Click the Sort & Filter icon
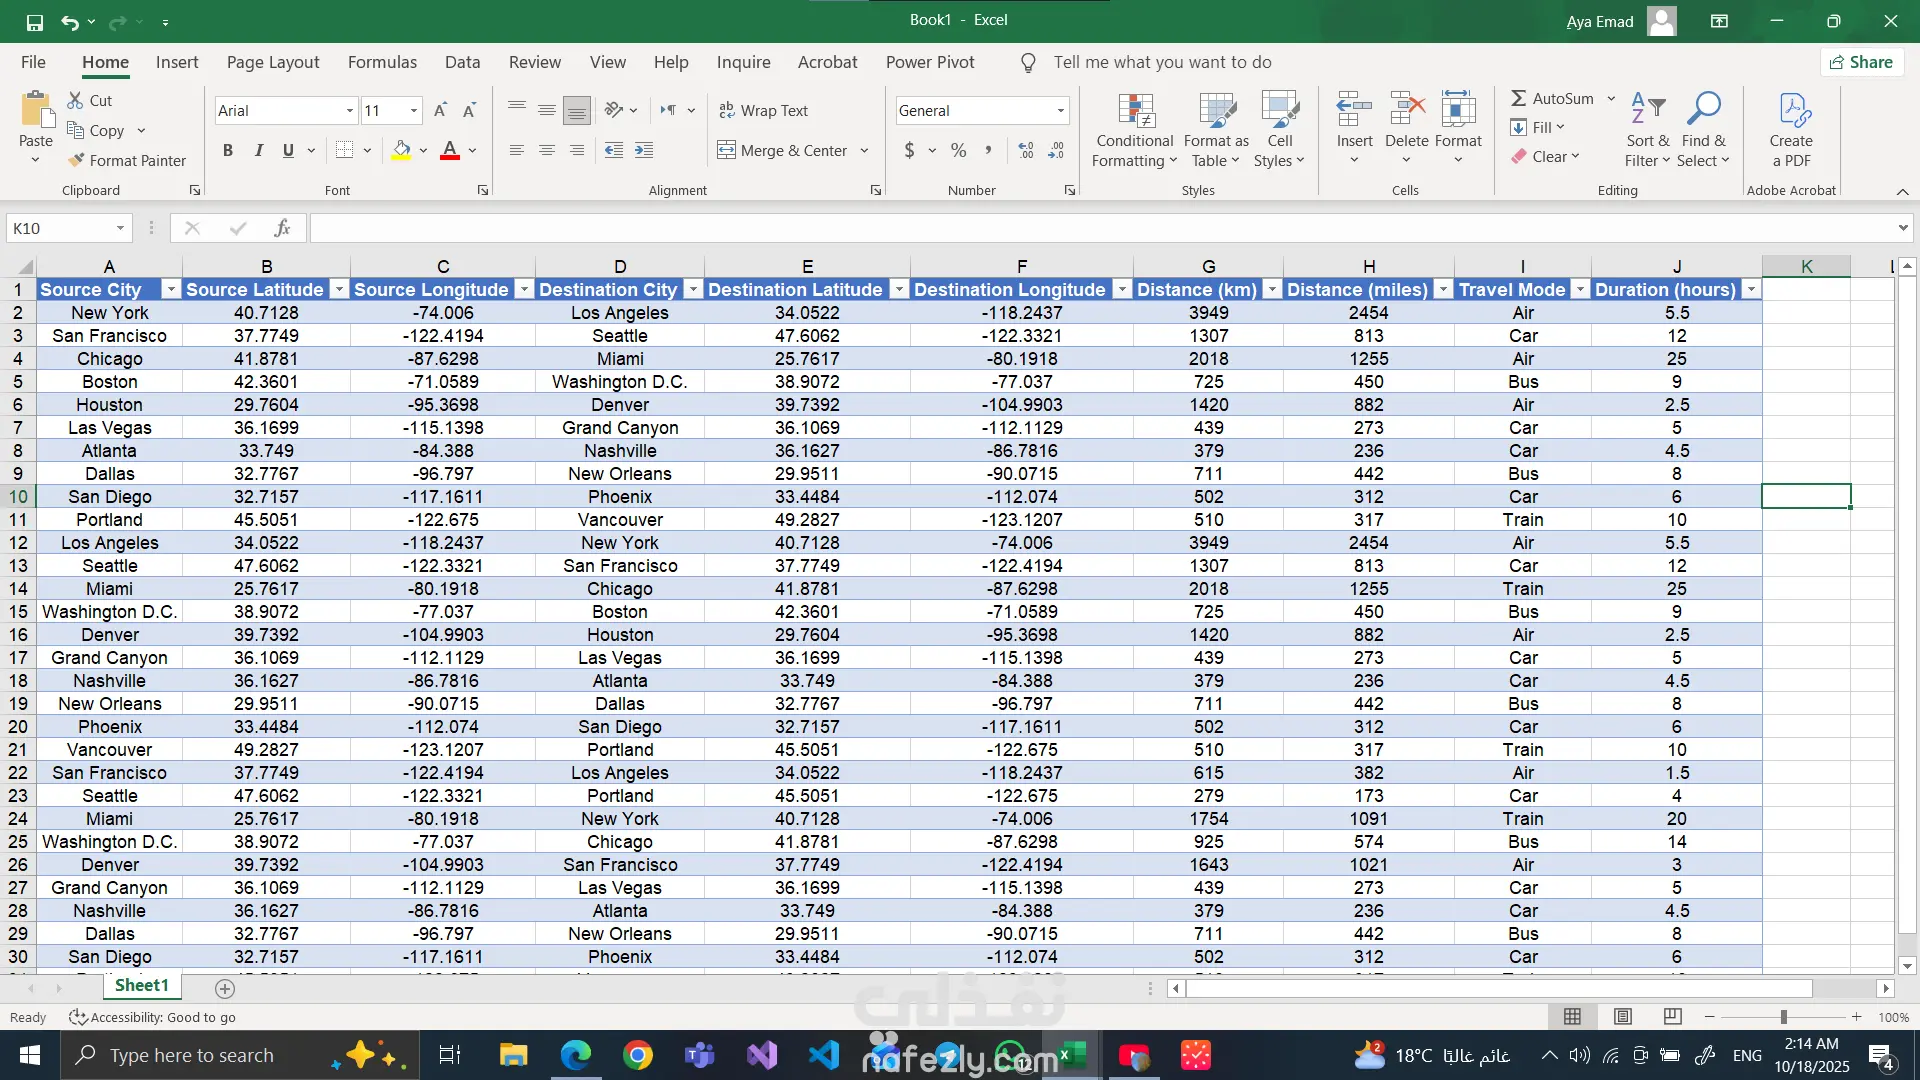Screen dimensions: 1920x1080 click(1647, 110)
